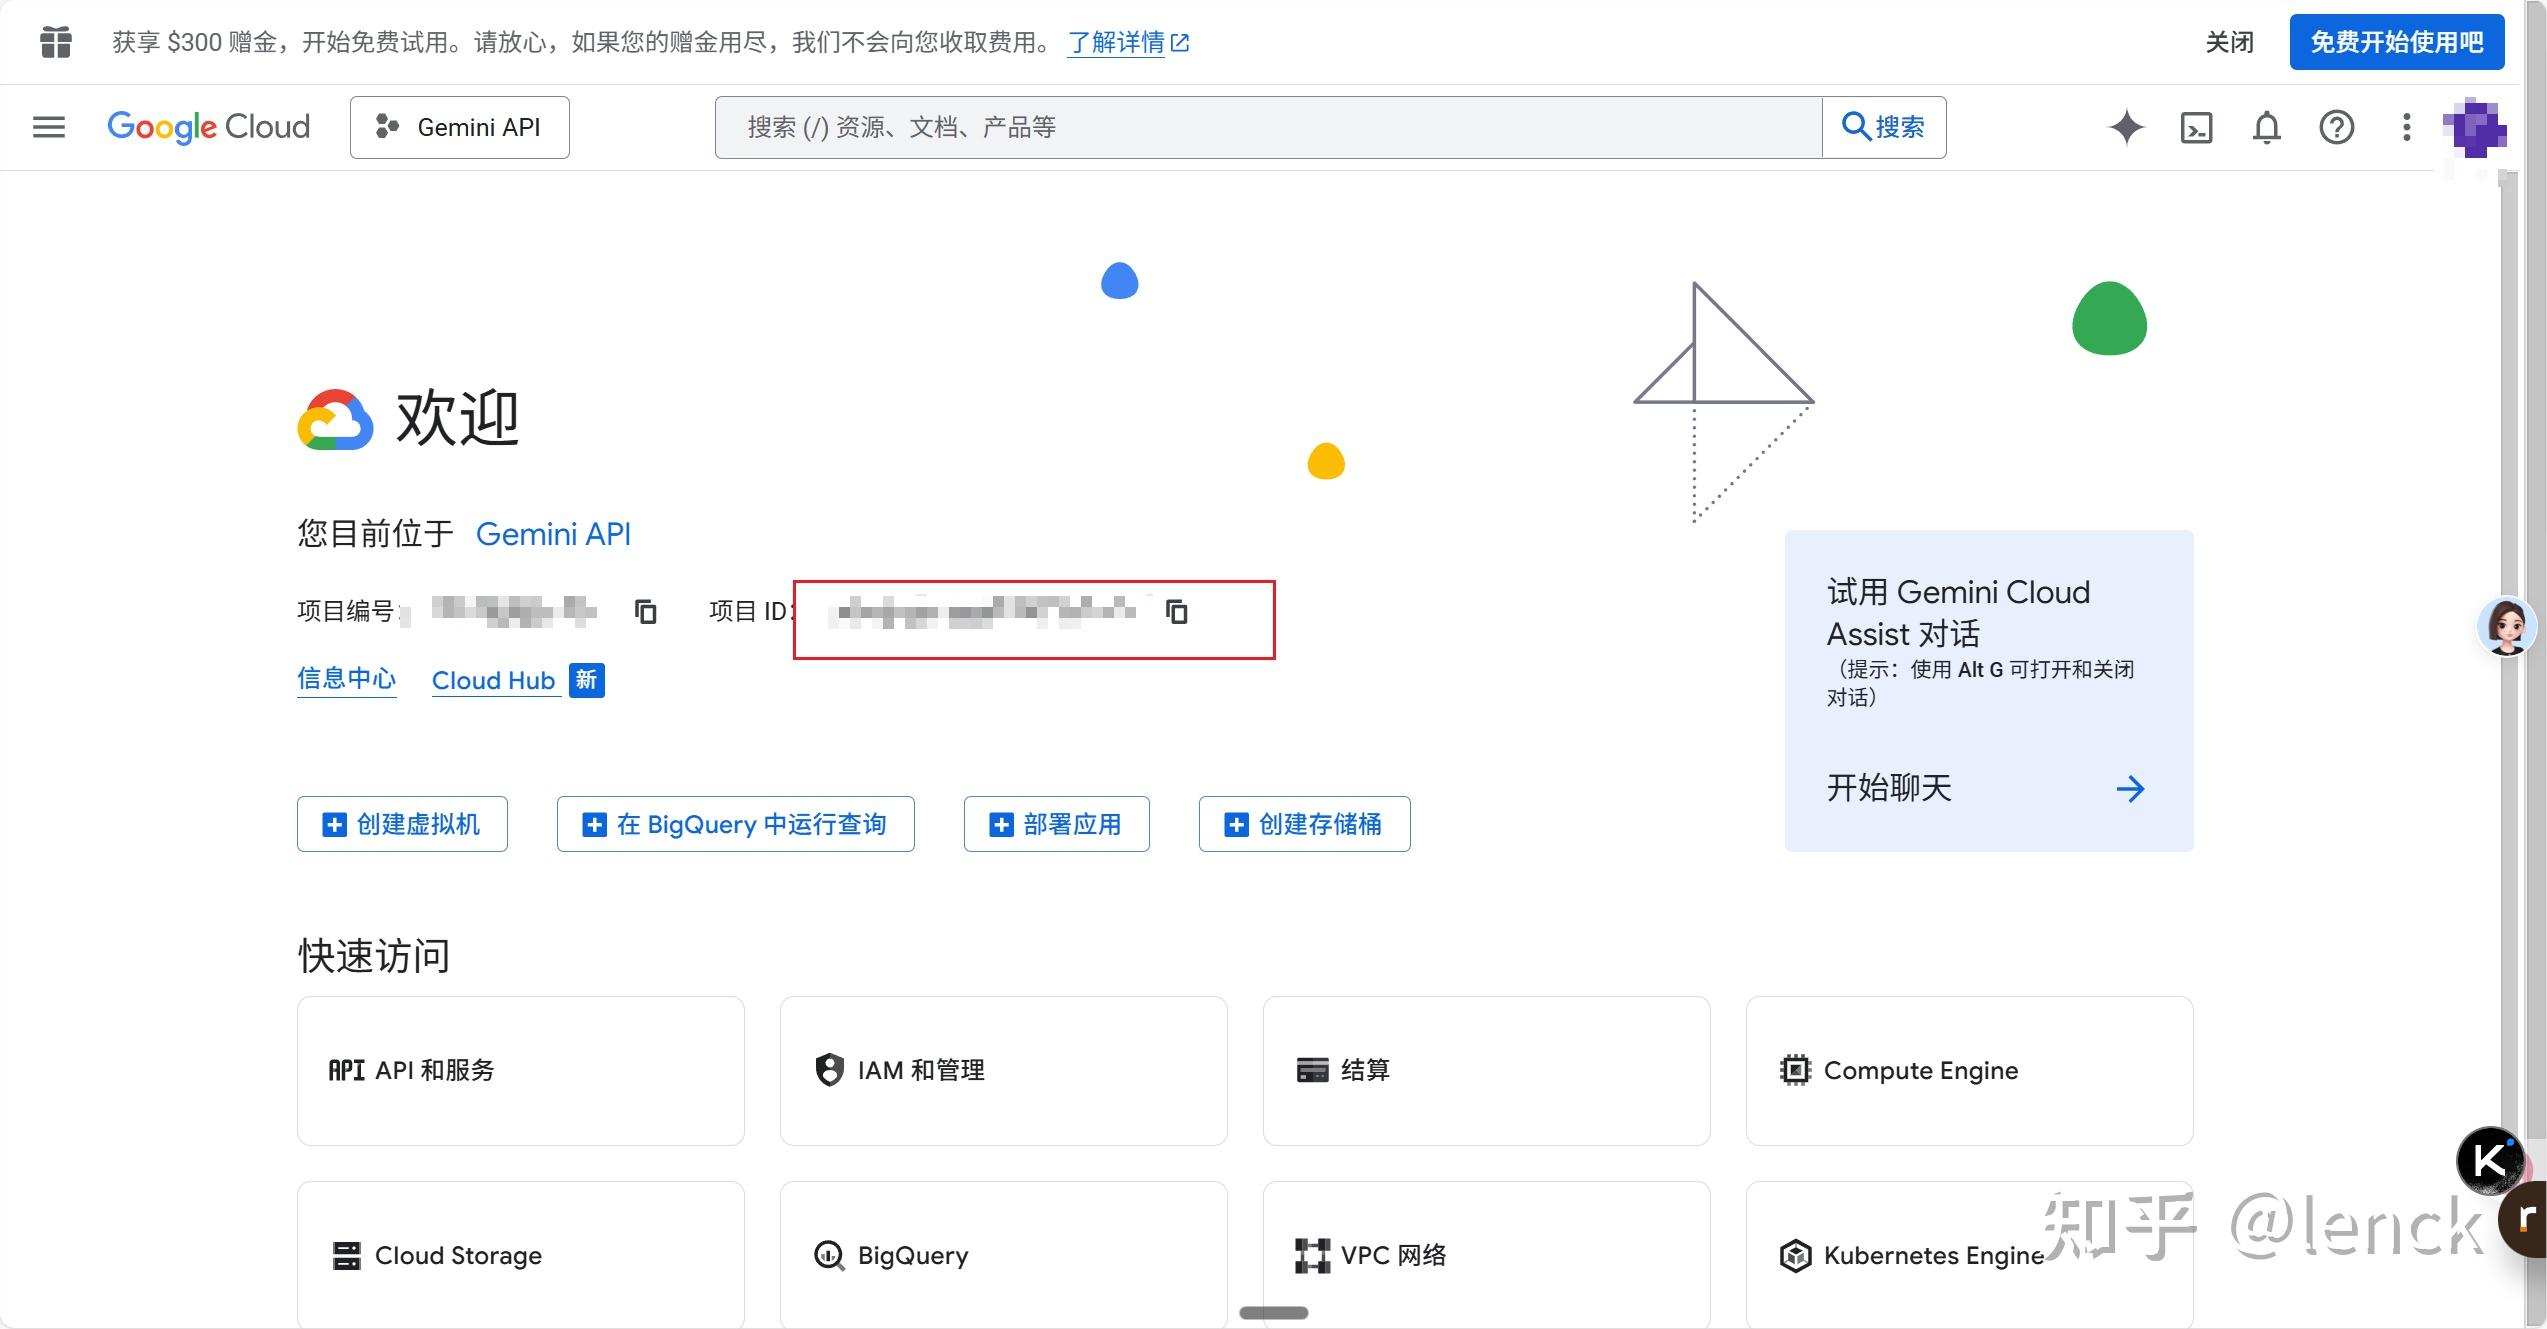Open the BigQuery quick access card
2547x1329 pixels.
tap(1004, 1255)
